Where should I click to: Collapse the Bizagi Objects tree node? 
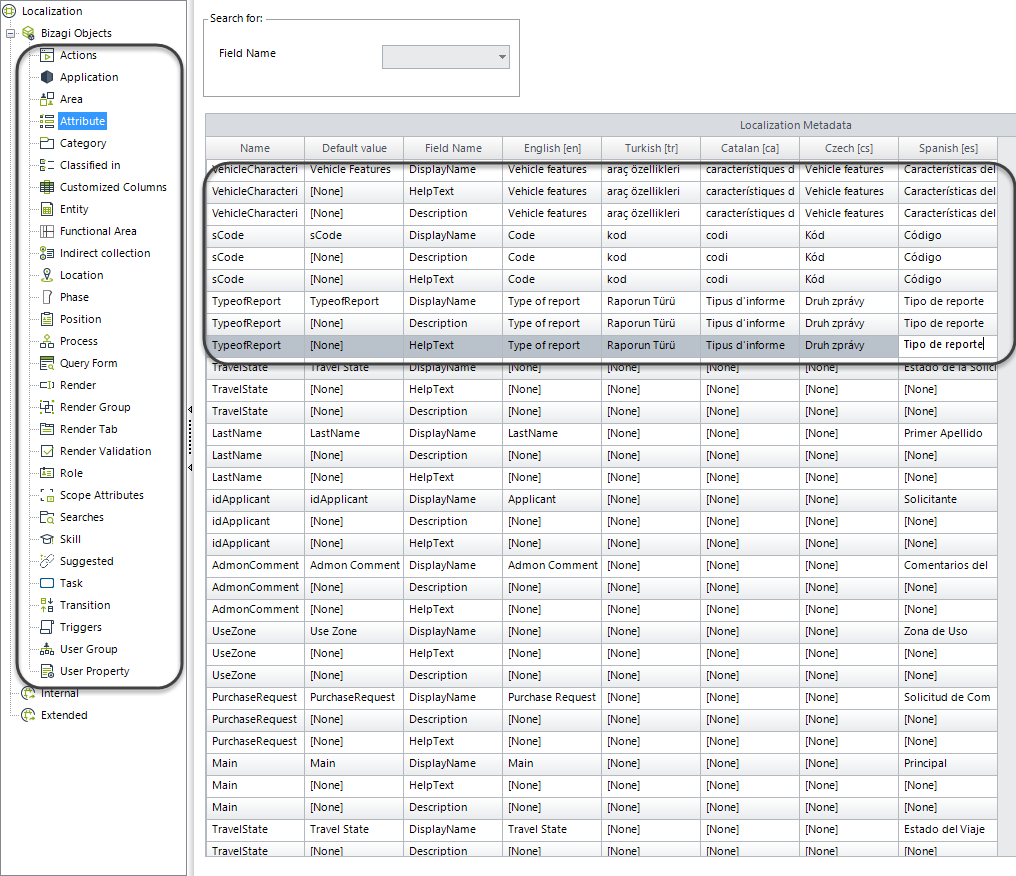coord(10,33)
